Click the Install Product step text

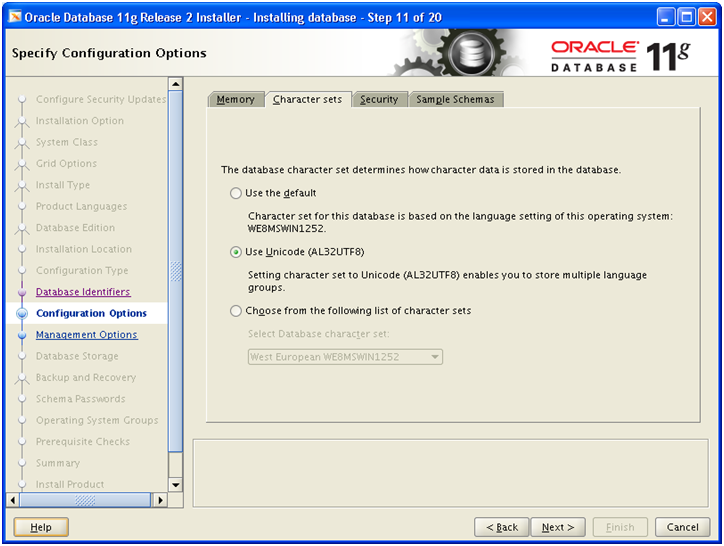point(70,484)
